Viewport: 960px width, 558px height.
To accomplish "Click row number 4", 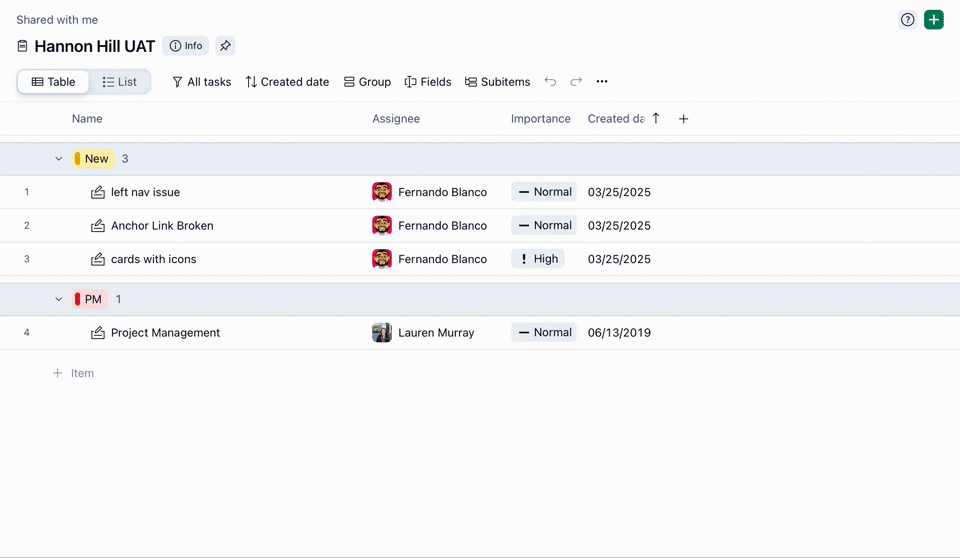I will 26,333.
